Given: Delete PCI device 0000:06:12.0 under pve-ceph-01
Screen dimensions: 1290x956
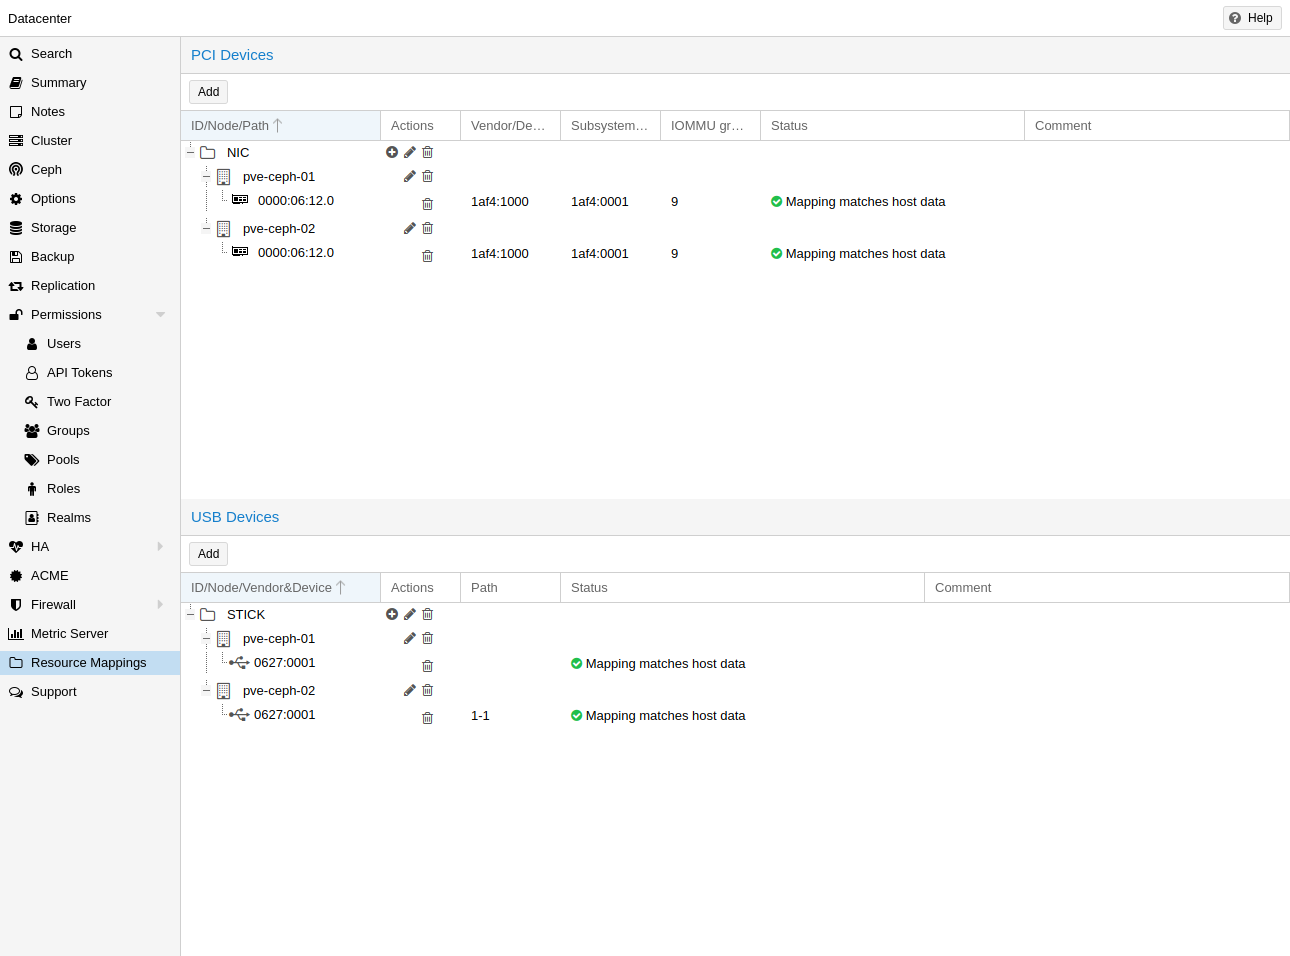Looking at the screenshot, I should click(x=428, y=204).
